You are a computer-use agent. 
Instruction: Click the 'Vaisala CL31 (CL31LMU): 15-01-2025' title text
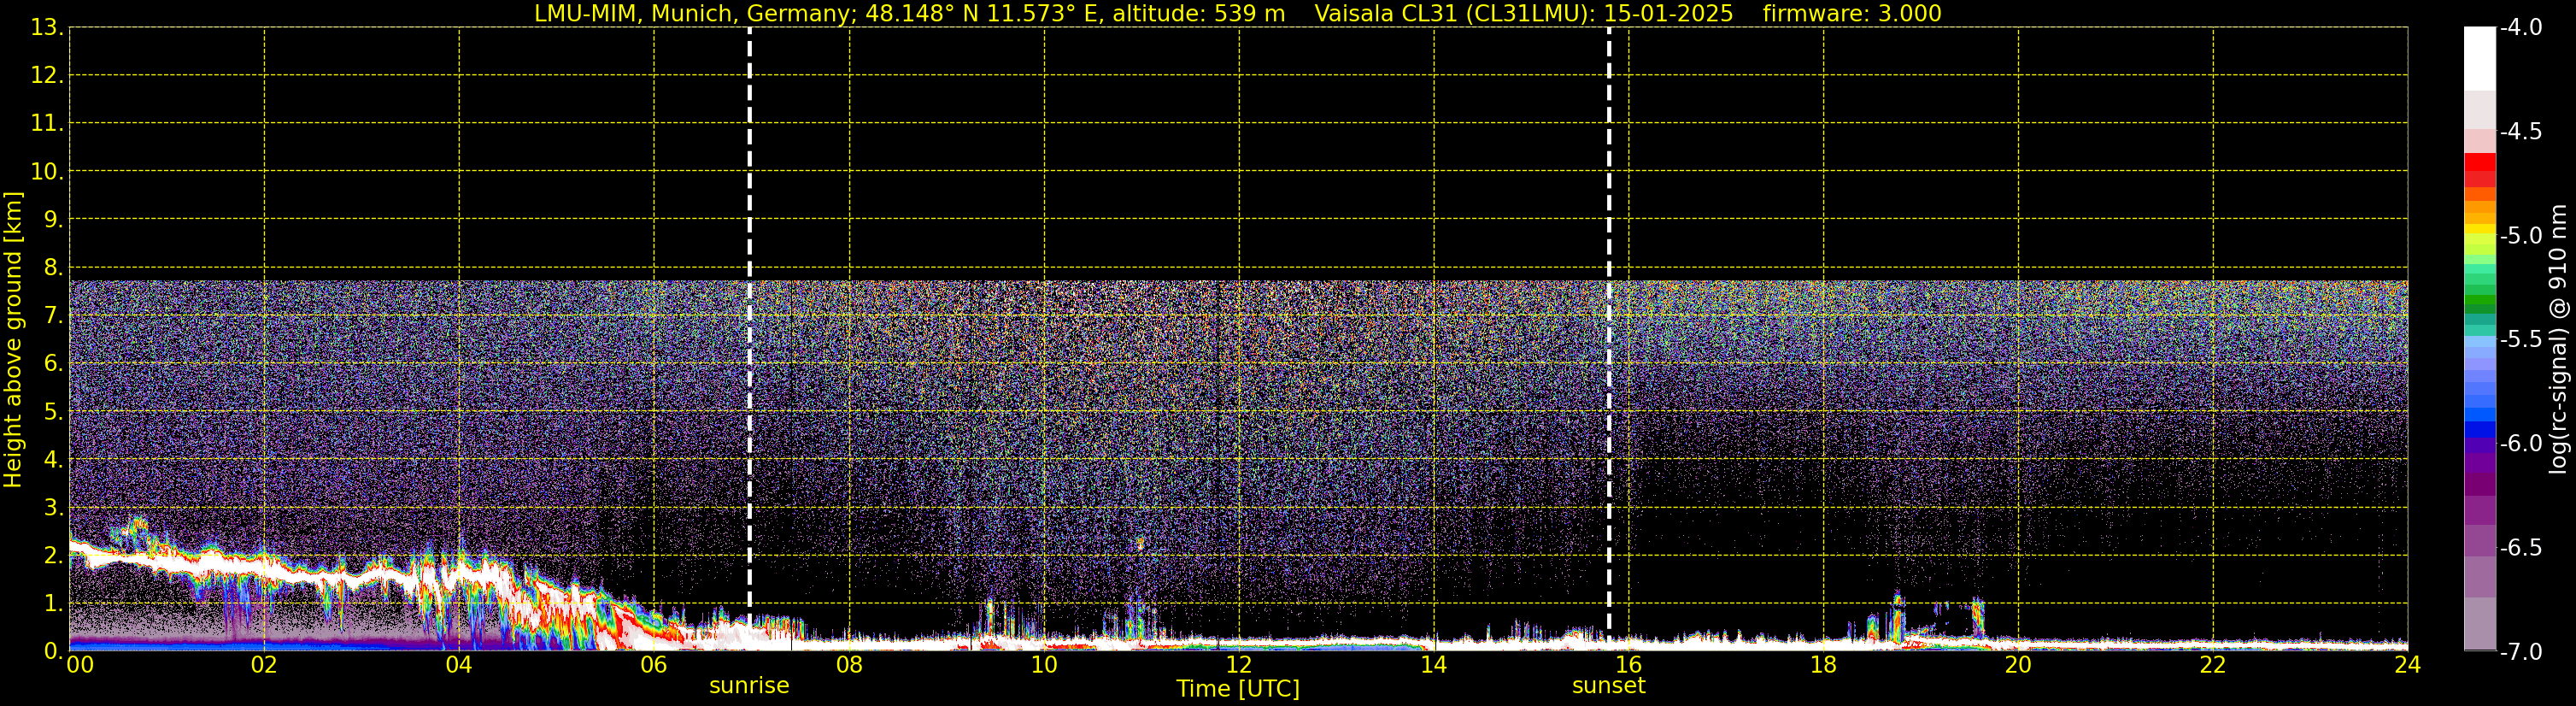[1523, 14]
